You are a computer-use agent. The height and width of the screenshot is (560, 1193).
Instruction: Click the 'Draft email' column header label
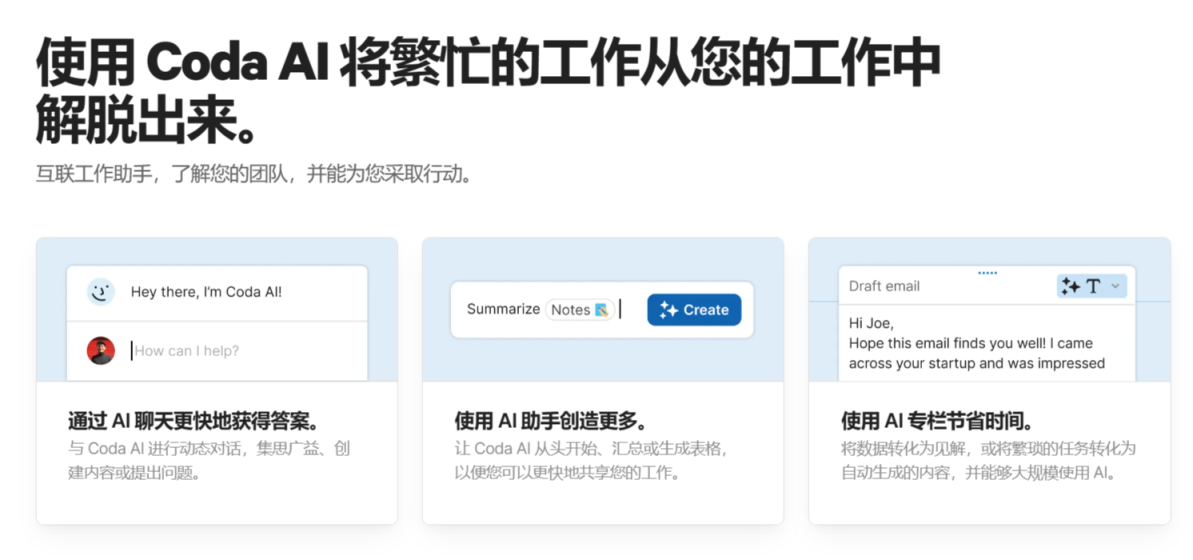(x=884, y=286)
